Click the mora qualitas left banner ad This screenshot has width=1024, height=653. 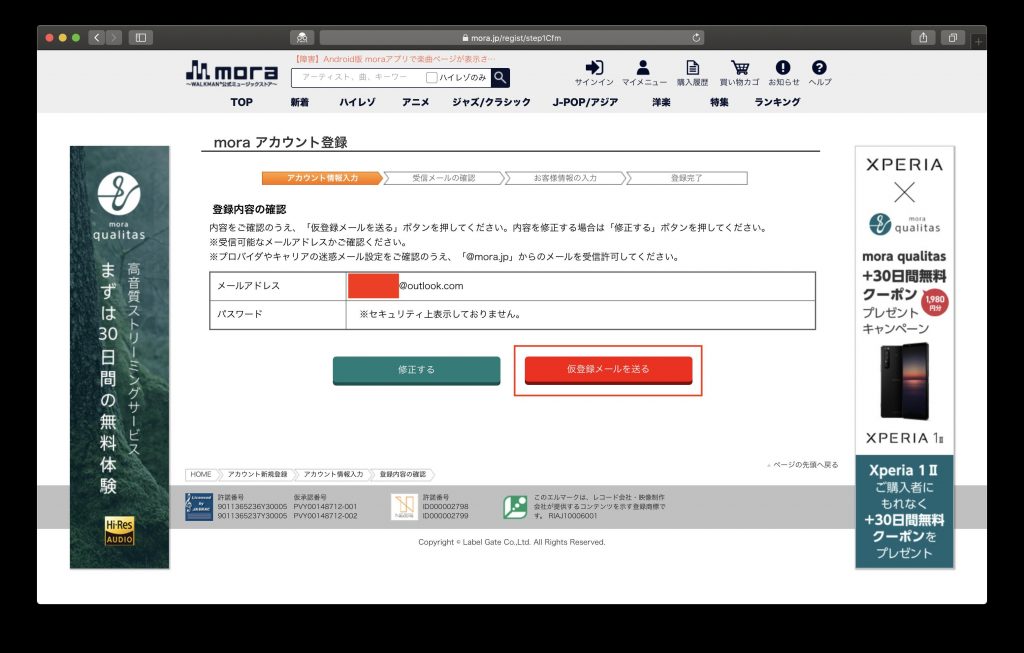coord(120,357)
